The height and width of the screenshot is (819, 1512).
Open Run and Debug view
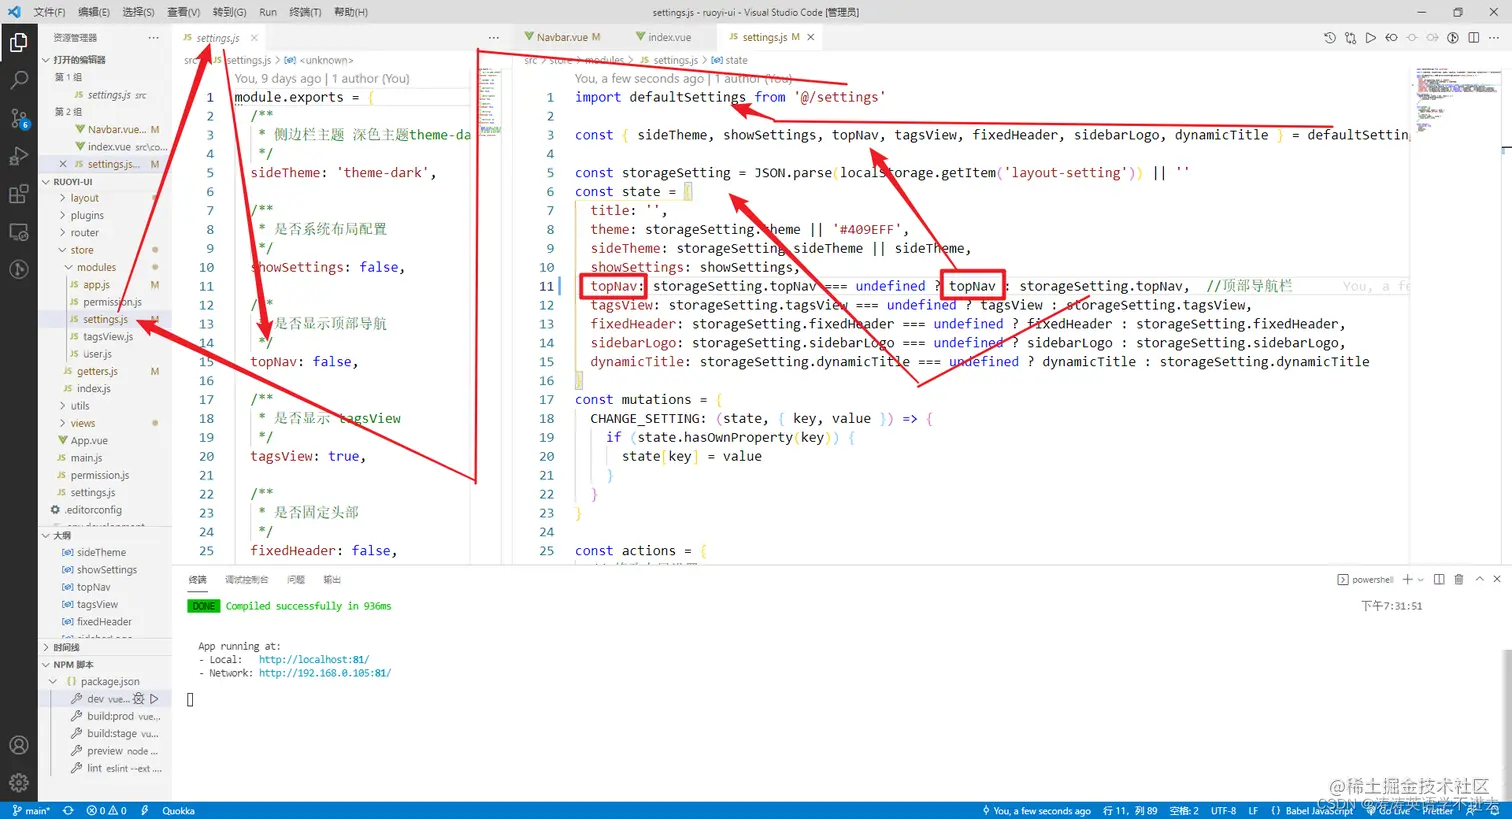[x=18, y=156]
